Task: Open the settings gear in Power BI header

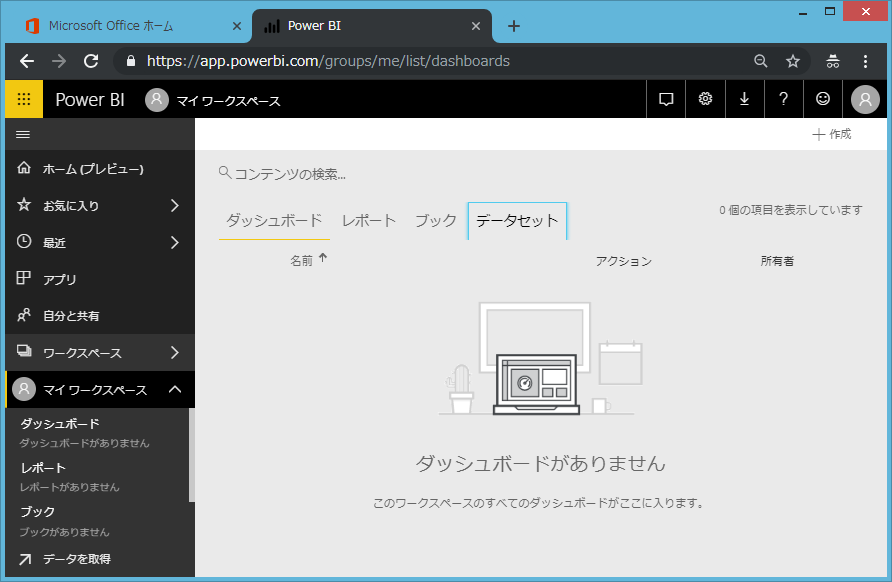Action: point(705,99)
